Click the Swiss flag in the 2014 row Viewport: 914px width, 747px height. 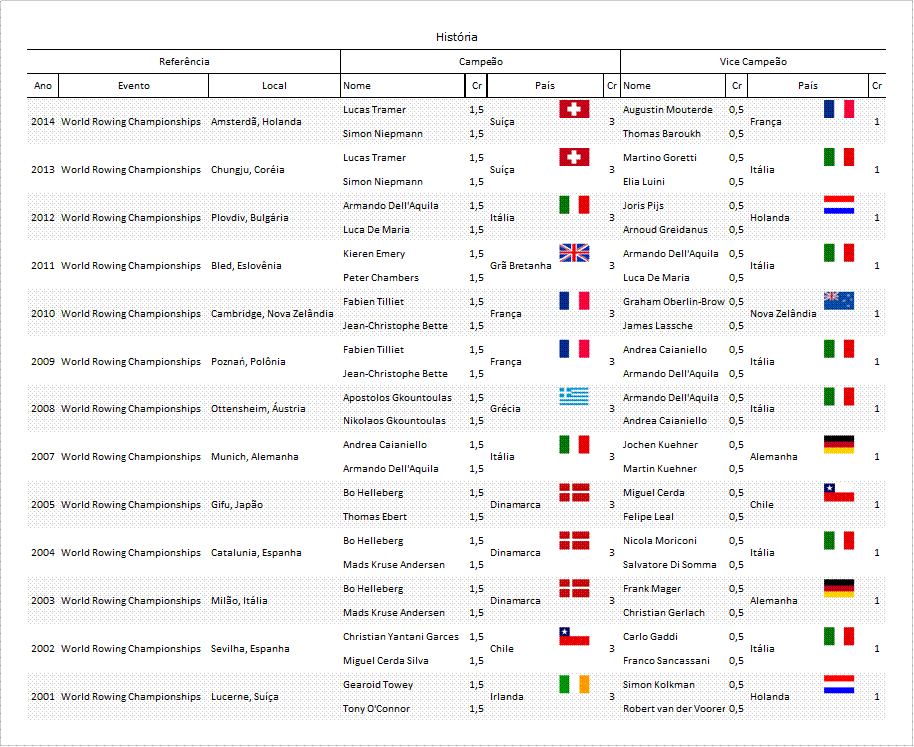pos(574,109)
